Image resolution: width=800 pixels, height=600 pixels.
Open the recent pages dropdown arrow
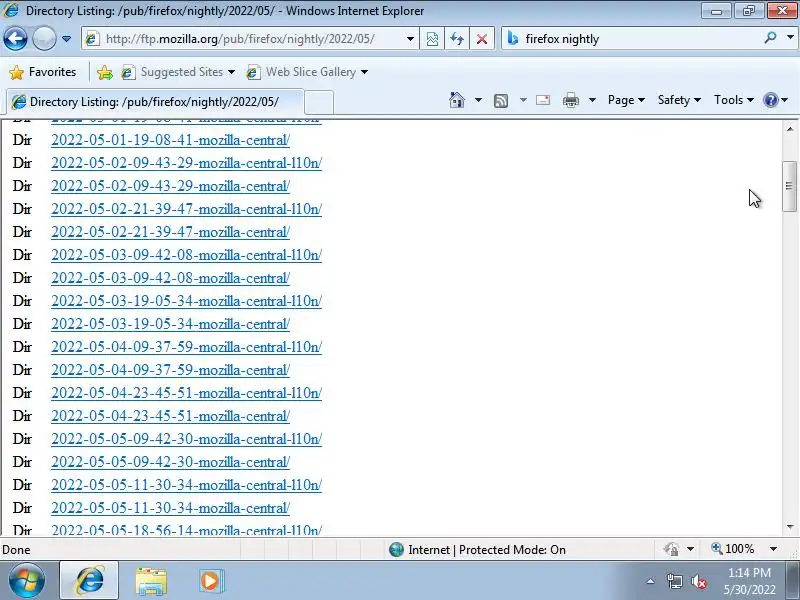66,39
